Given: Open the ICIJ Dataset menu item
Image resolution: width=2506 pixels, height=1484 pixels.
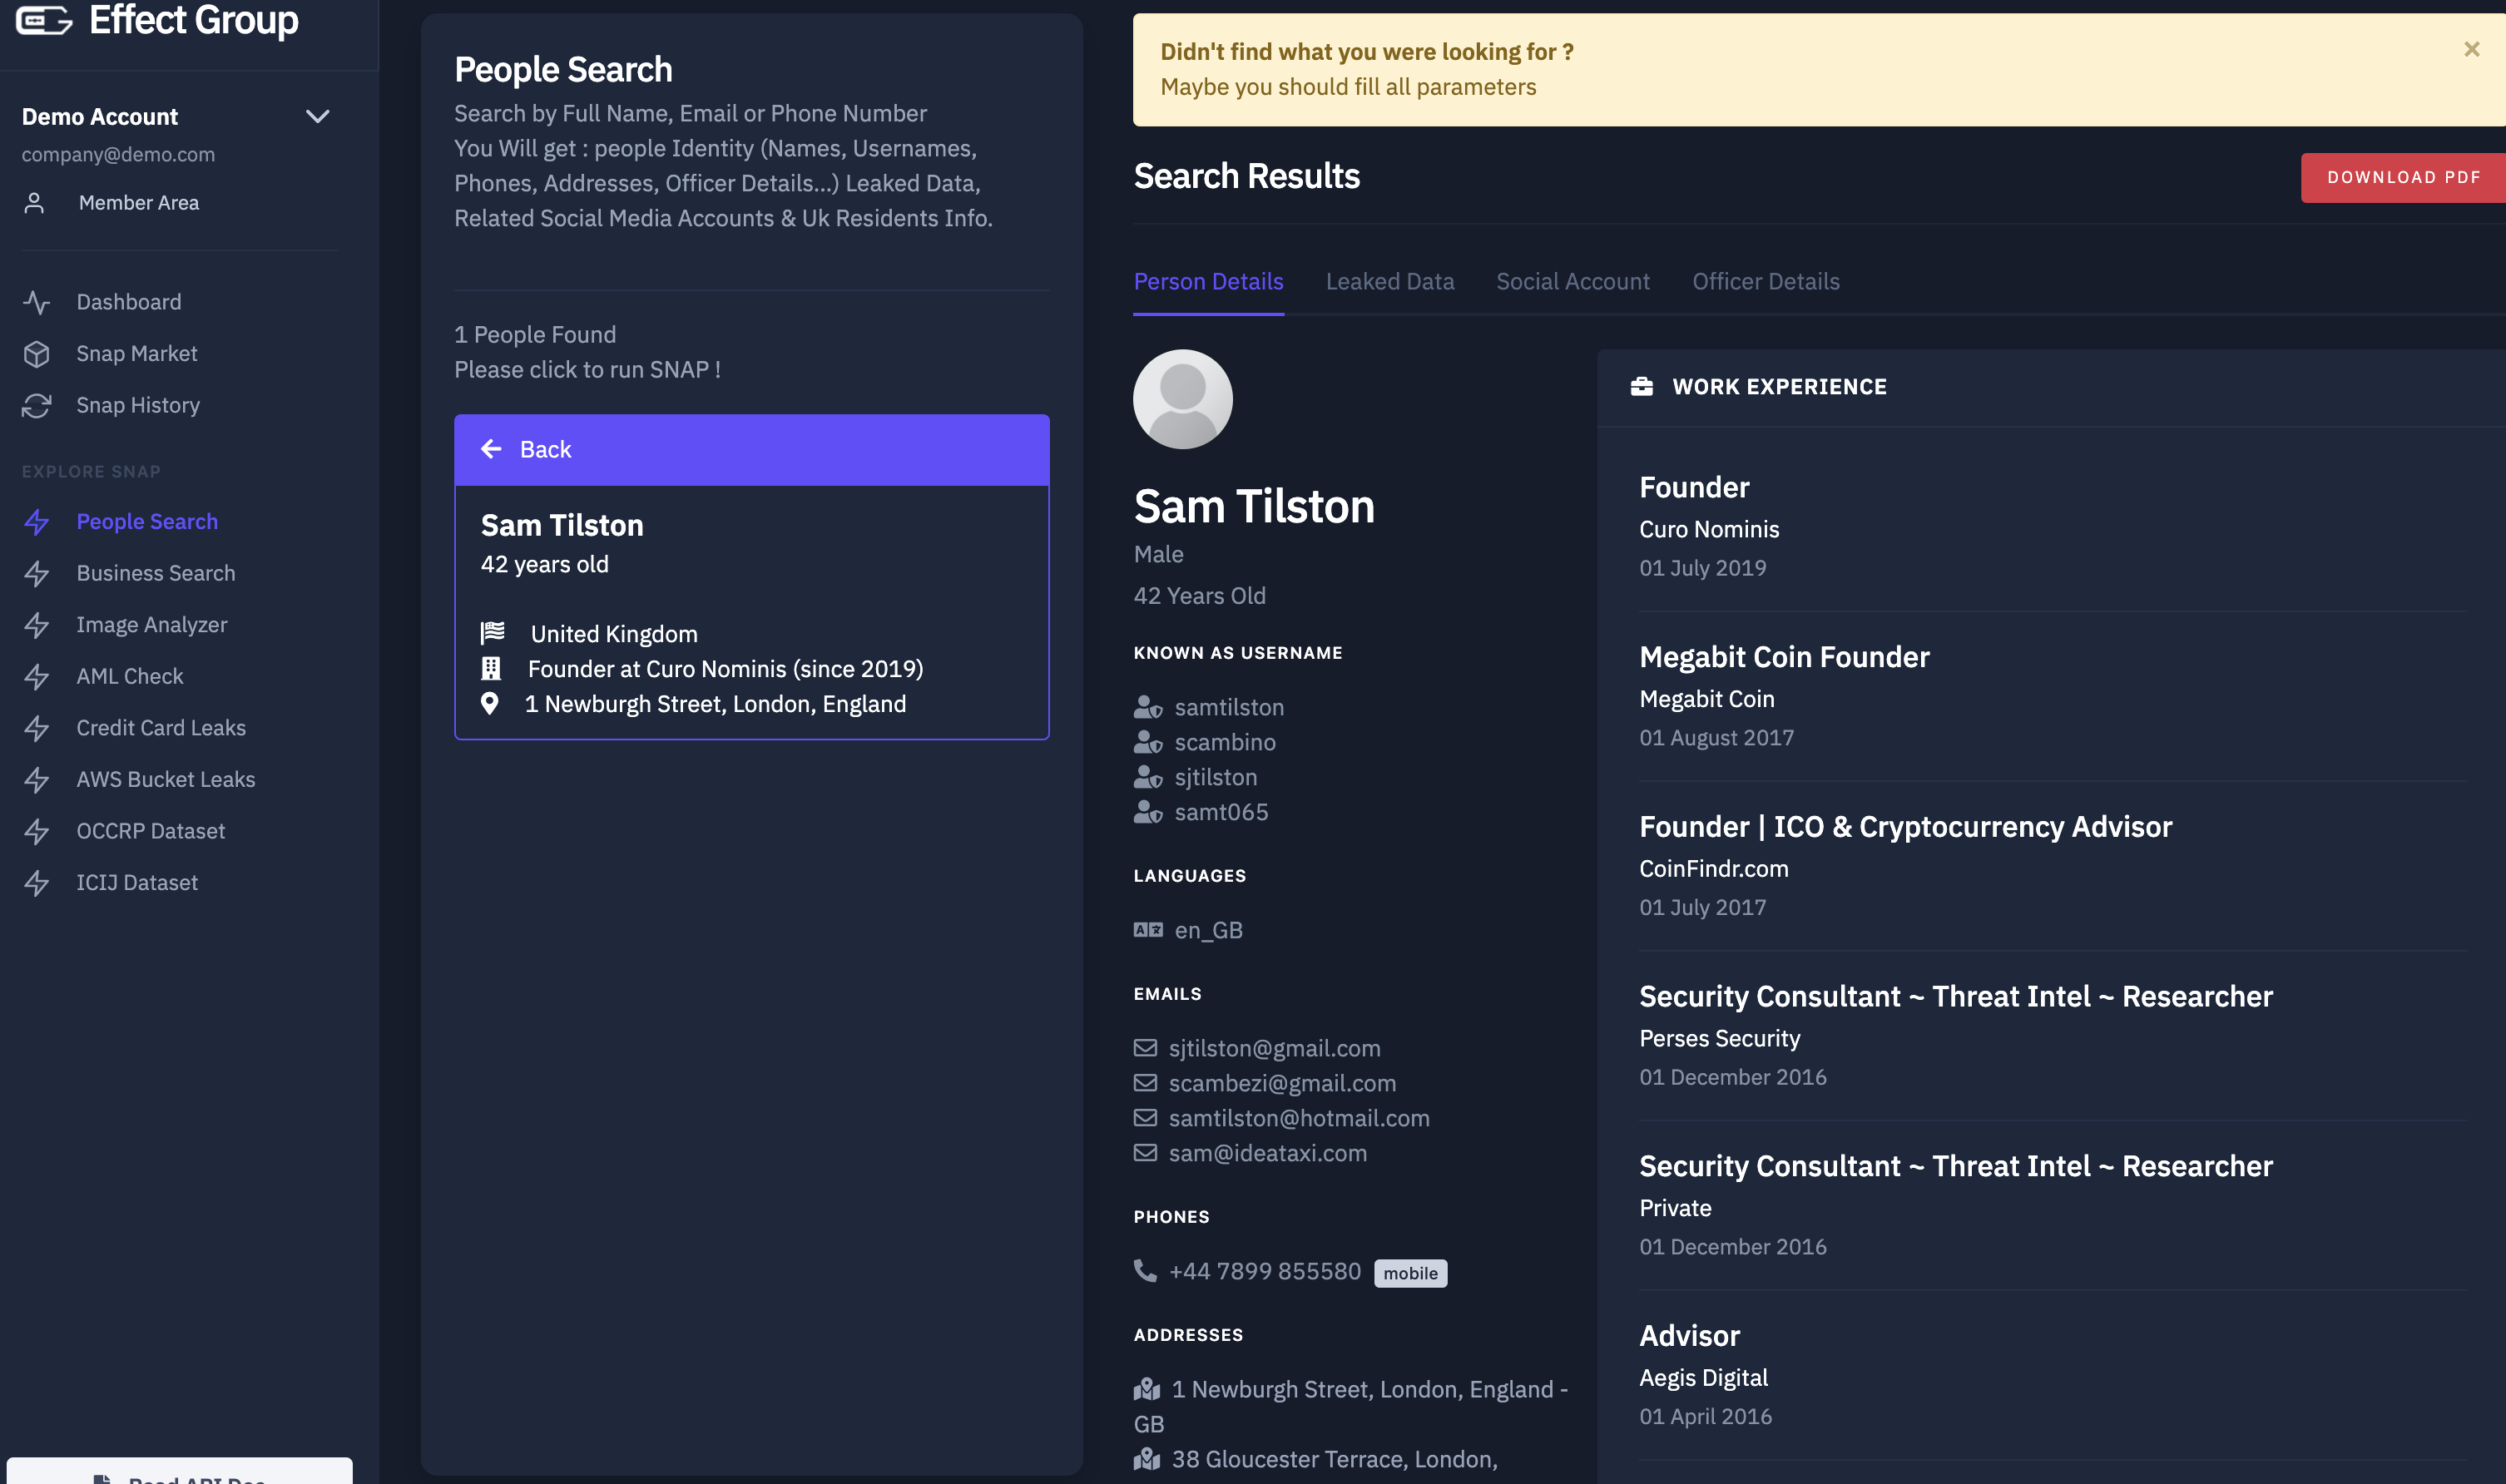Looking at the screenshot, I should [x=137, y=883].
